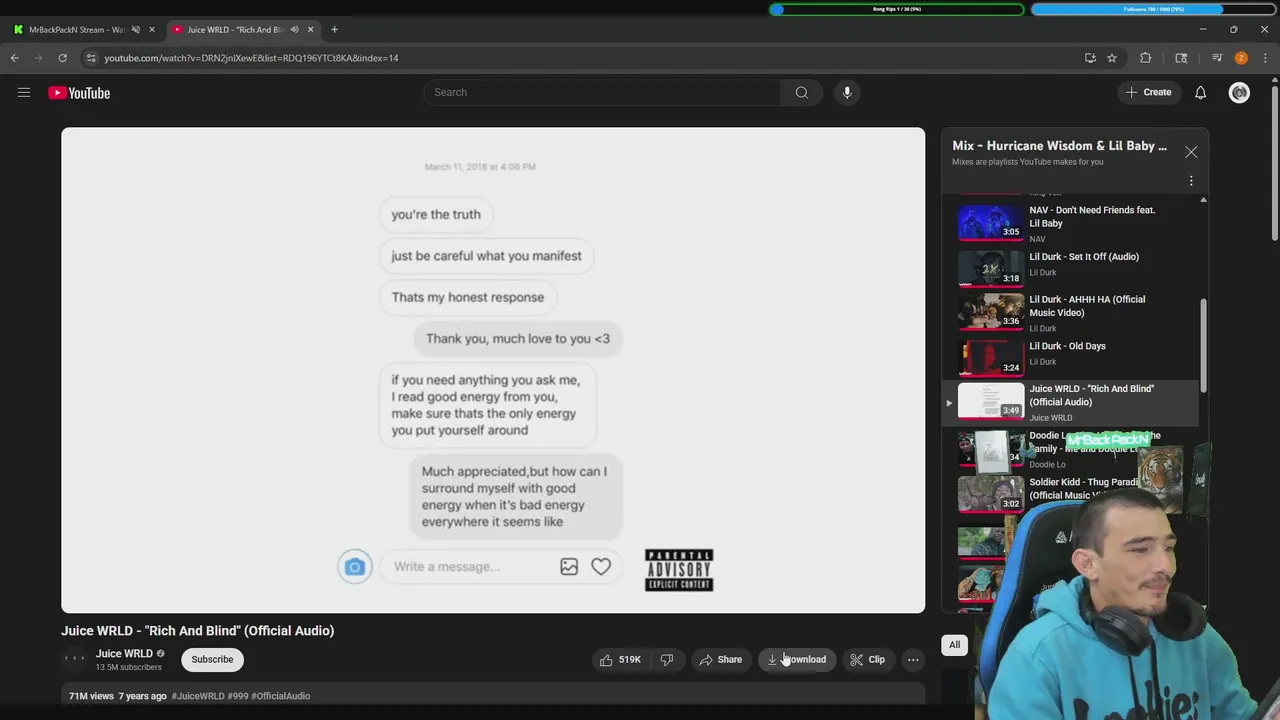Viewport: 1280px width, 720px height.
Task: Open the Chrome three-dot menu
Action: tap(1265, 58)
